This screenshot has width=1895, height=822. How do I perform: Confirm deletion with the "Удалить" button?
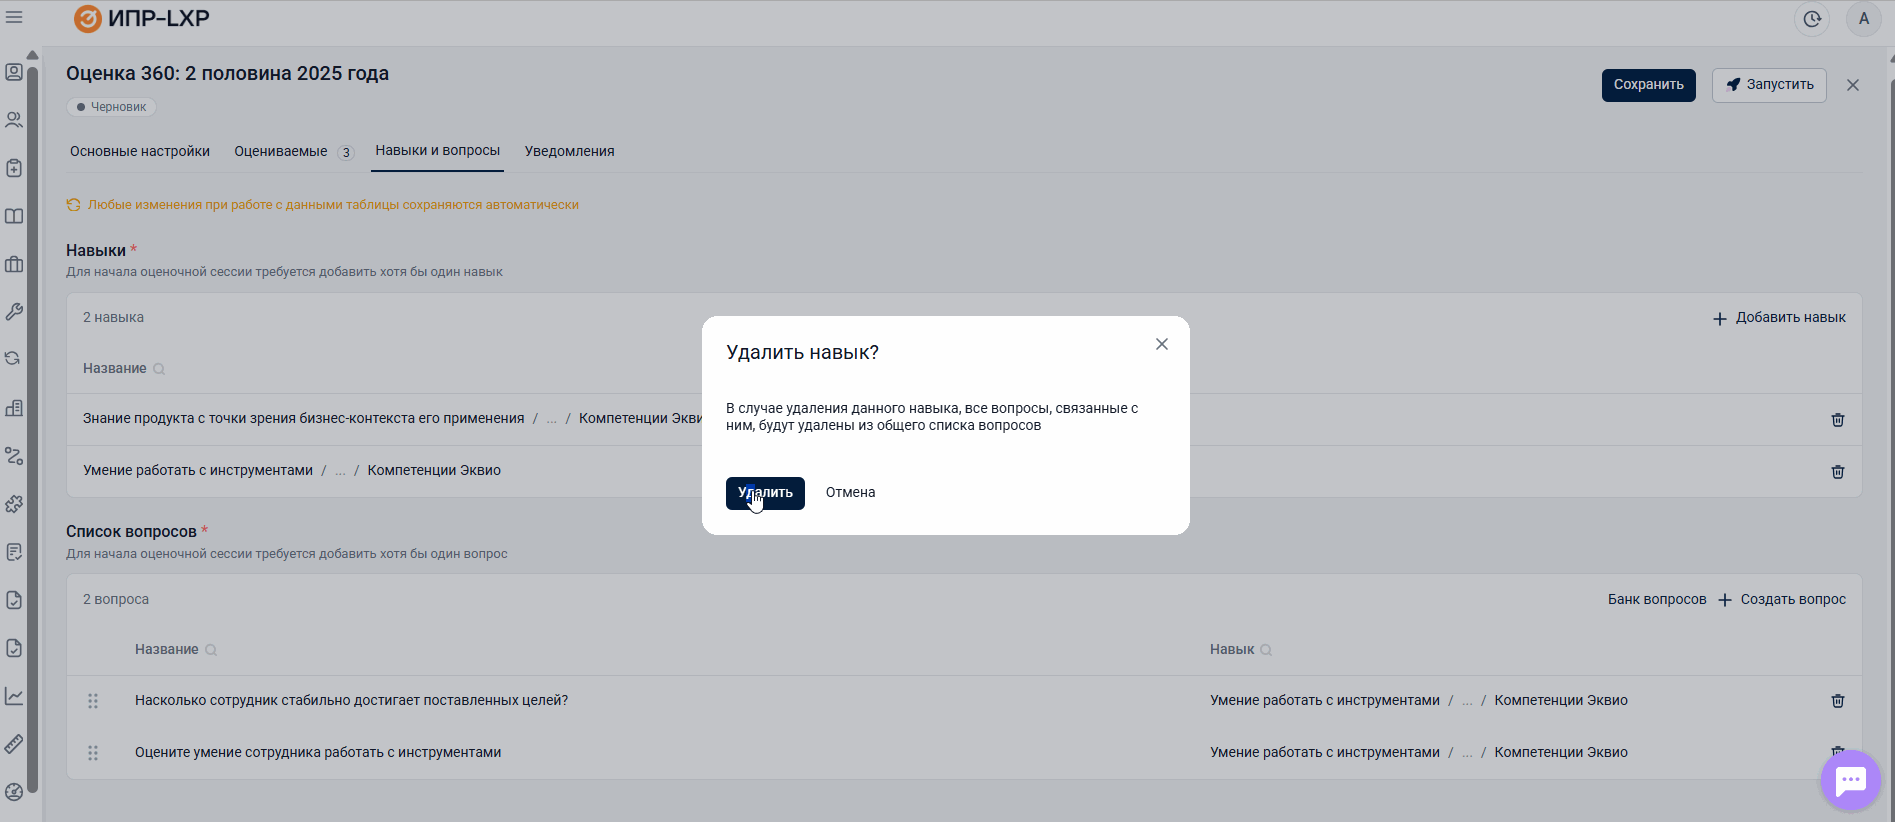click(765, 493)
